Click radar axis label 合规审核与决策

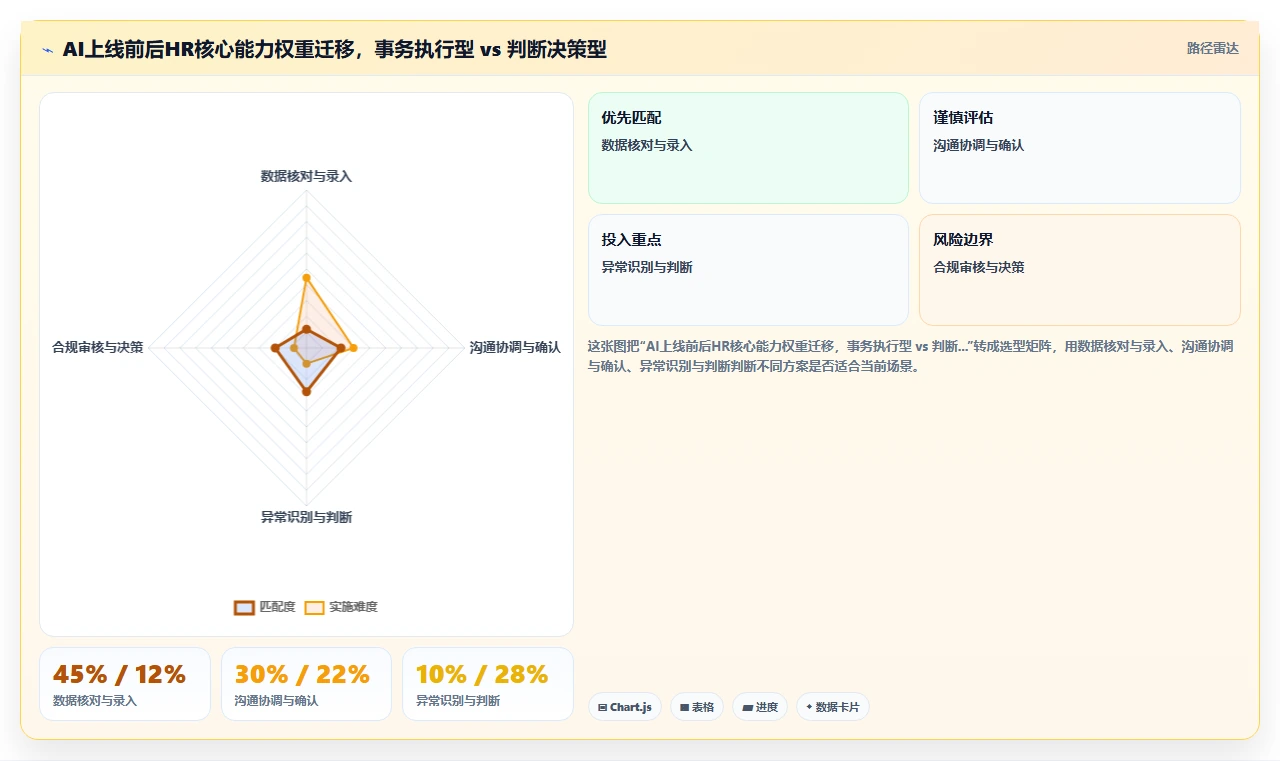click(97, 347)
